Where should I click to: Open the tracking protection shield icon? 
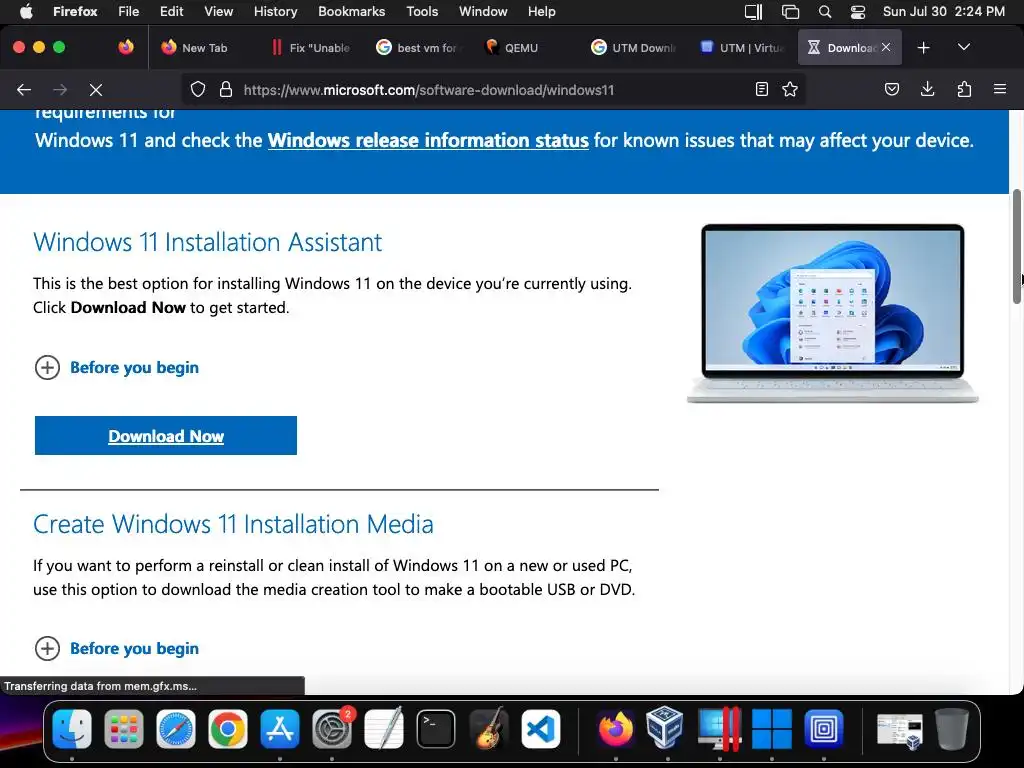point(198,89)
